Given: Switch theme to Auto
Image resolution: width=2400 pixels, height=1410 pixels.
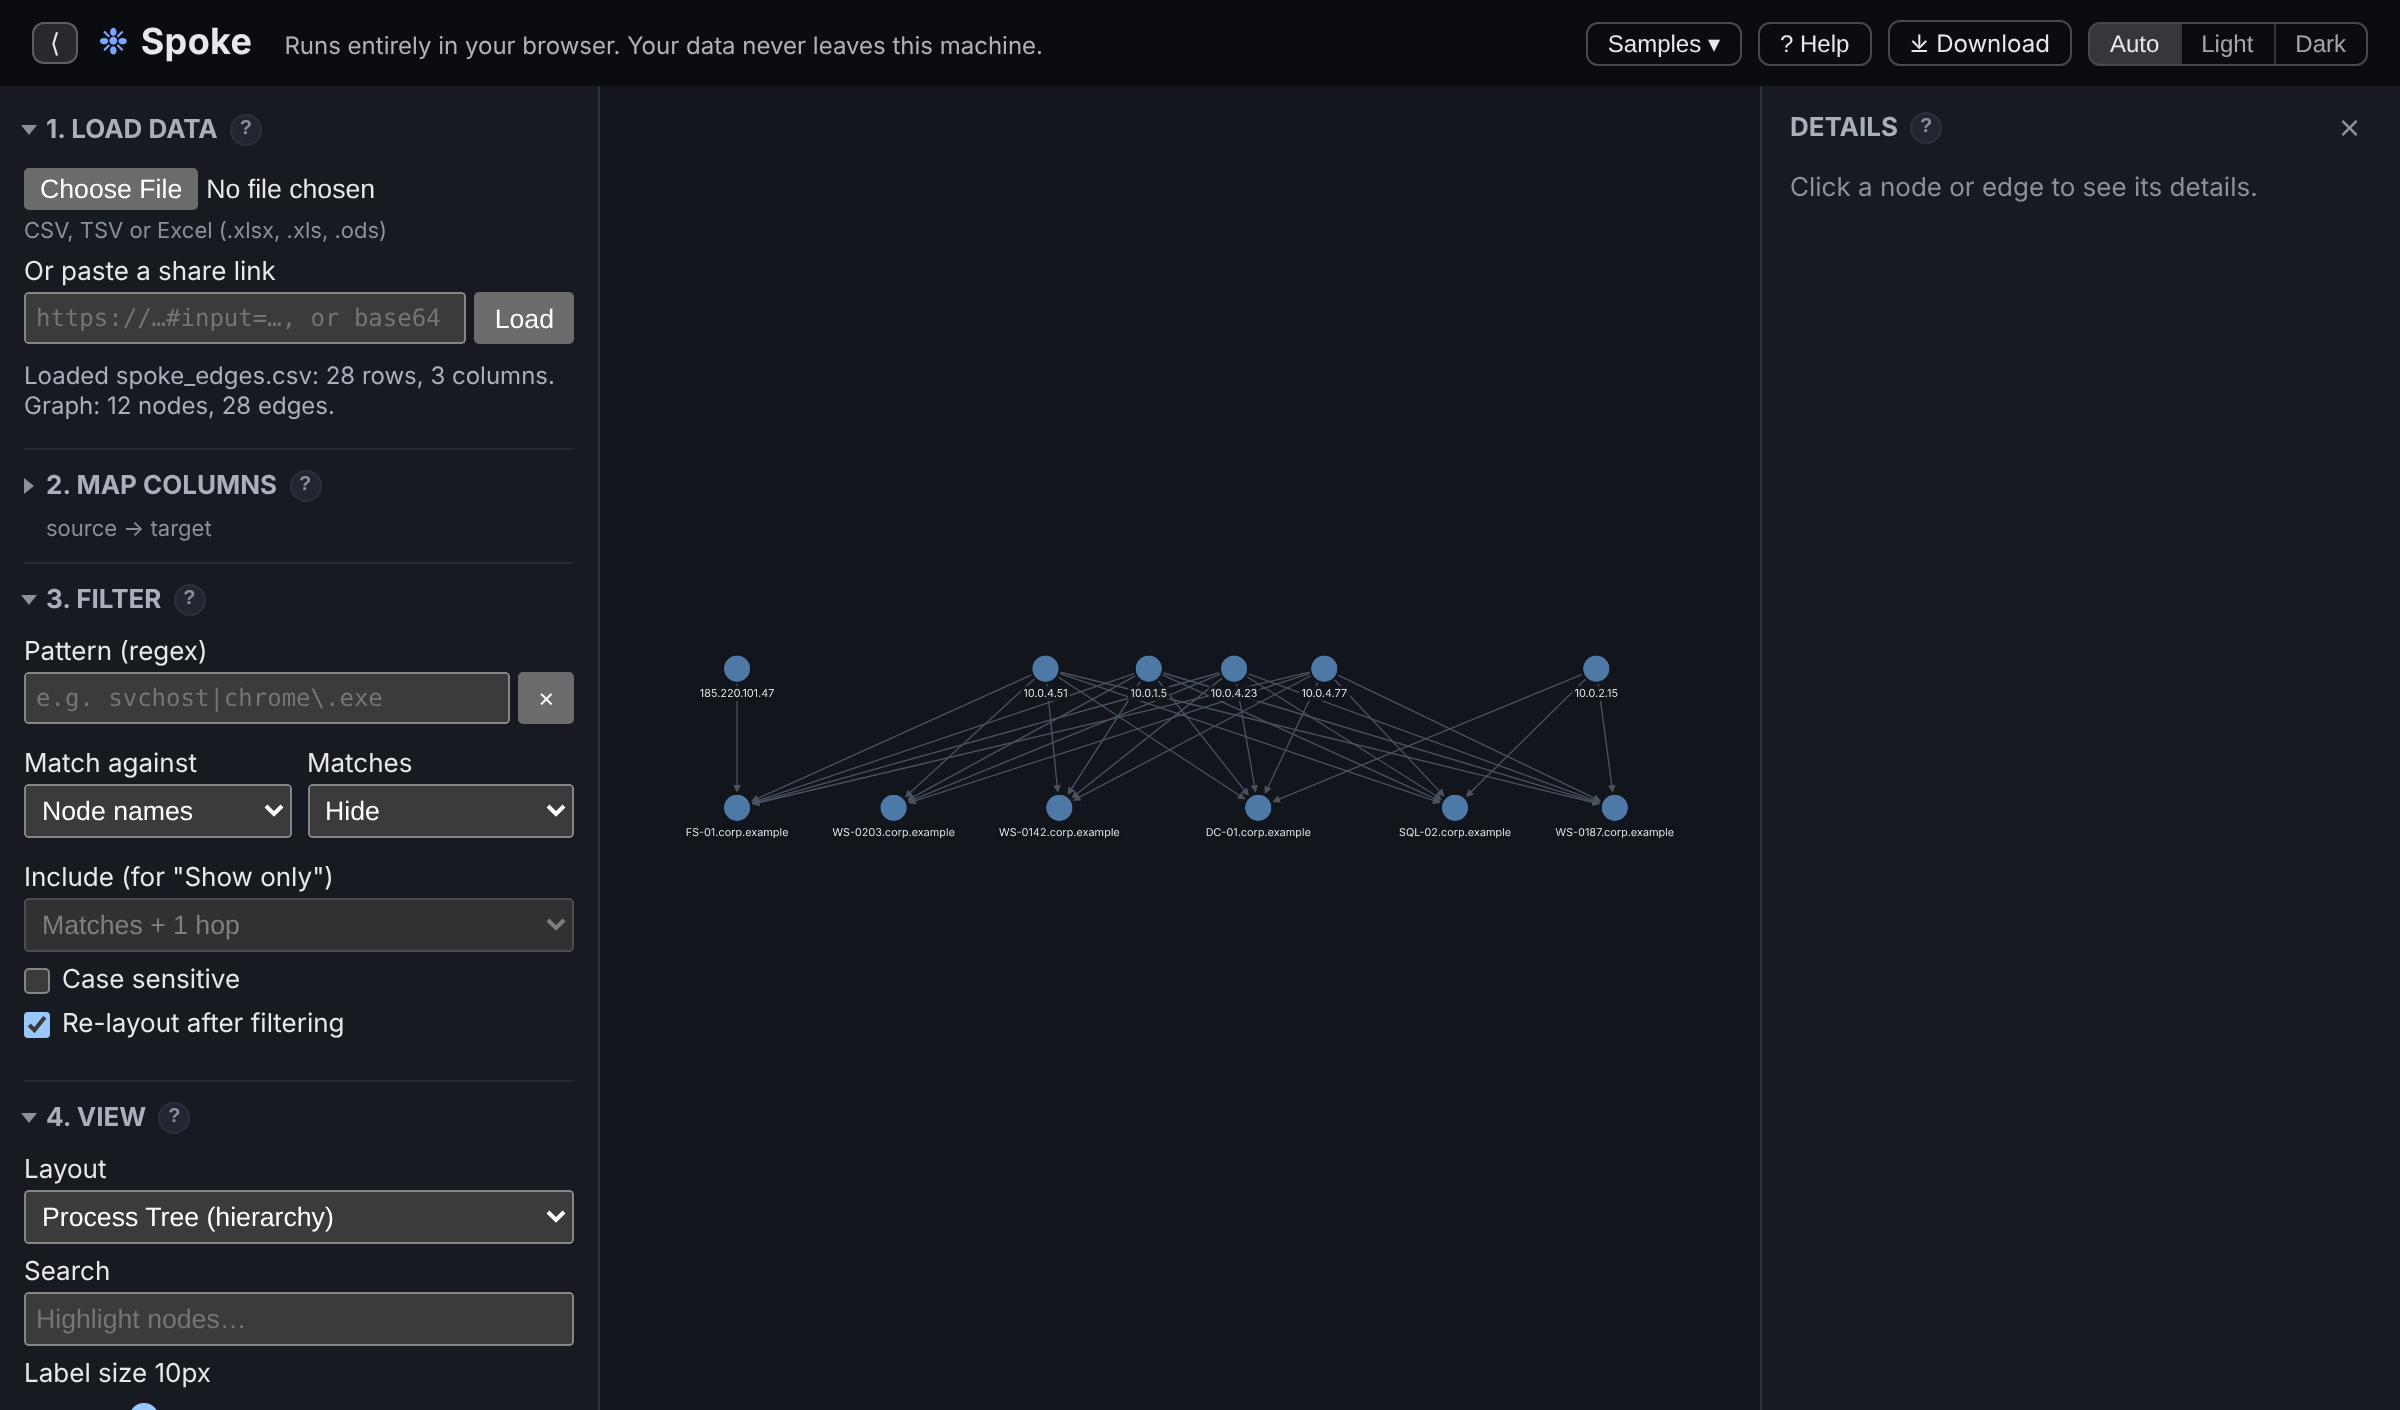Looking at the screenshot, I should pyautogui.click(x=2134, y=44).
